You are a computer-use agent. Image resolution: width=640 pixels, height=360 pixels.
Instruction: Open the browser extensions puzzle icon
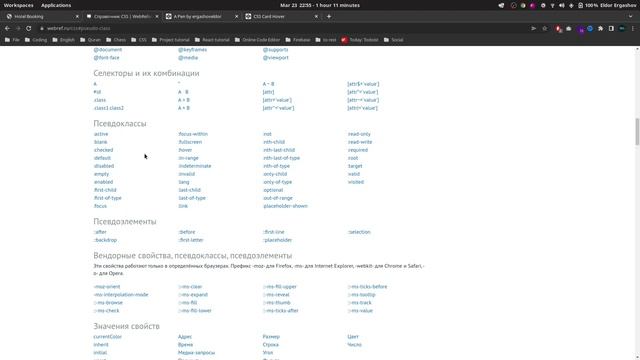pyautogui.click(x=600, y=29)
